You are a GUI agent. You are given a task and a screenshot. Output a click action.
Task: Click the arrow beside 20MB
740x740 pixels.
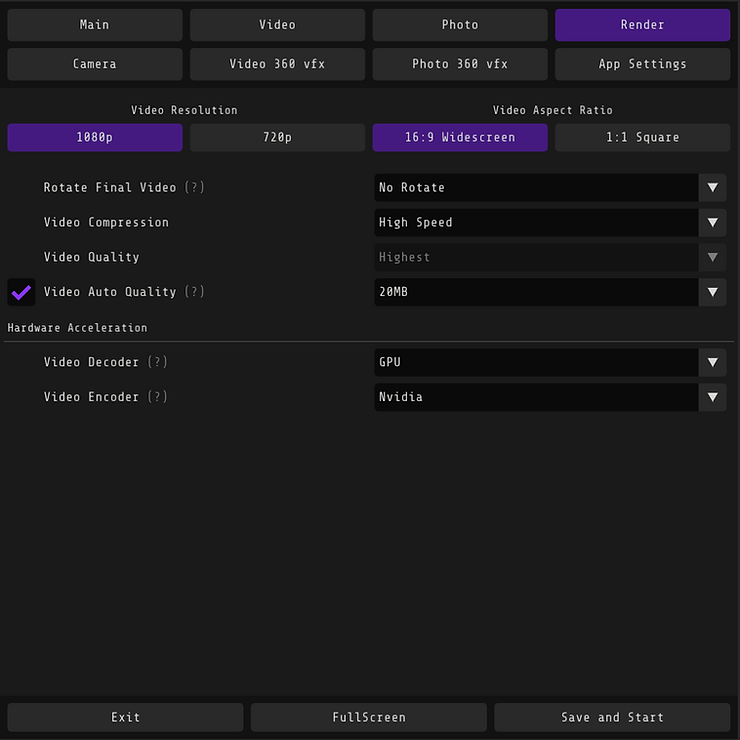(x=712, y=292)
